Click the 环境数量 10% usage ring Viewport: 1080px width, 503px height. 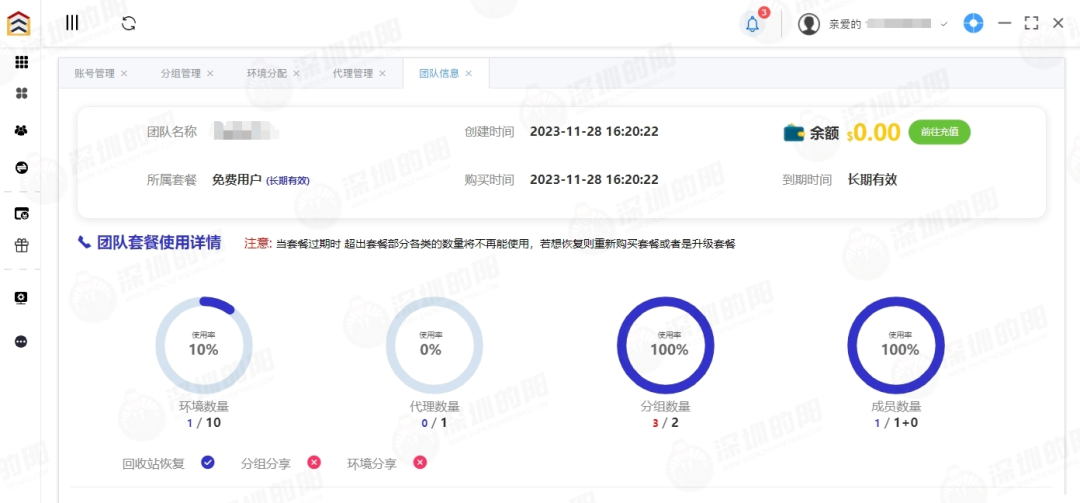click(204, 345)
